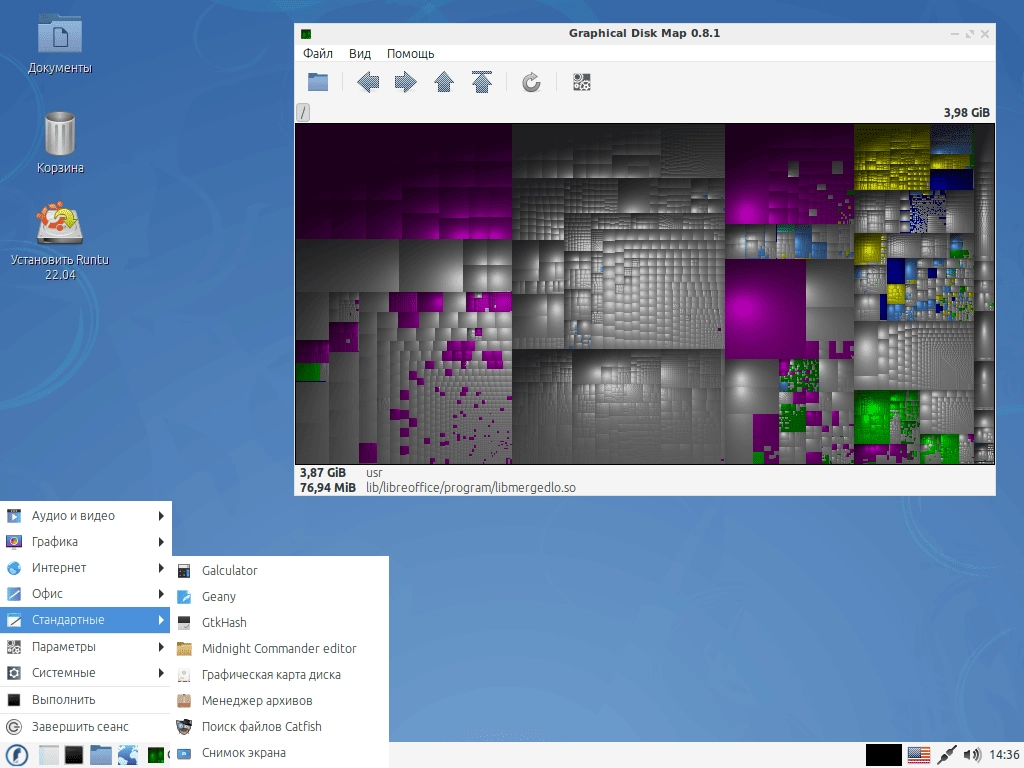Go up one directory level

pos(444,82)
